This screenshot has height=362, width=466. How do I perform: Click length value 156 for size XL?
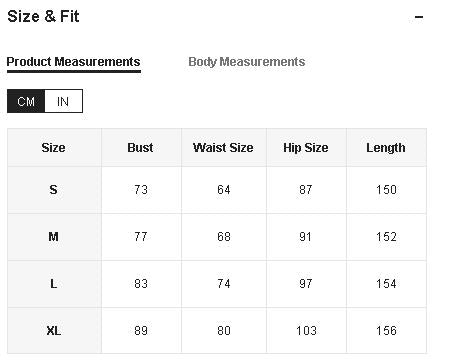(386, 331)
